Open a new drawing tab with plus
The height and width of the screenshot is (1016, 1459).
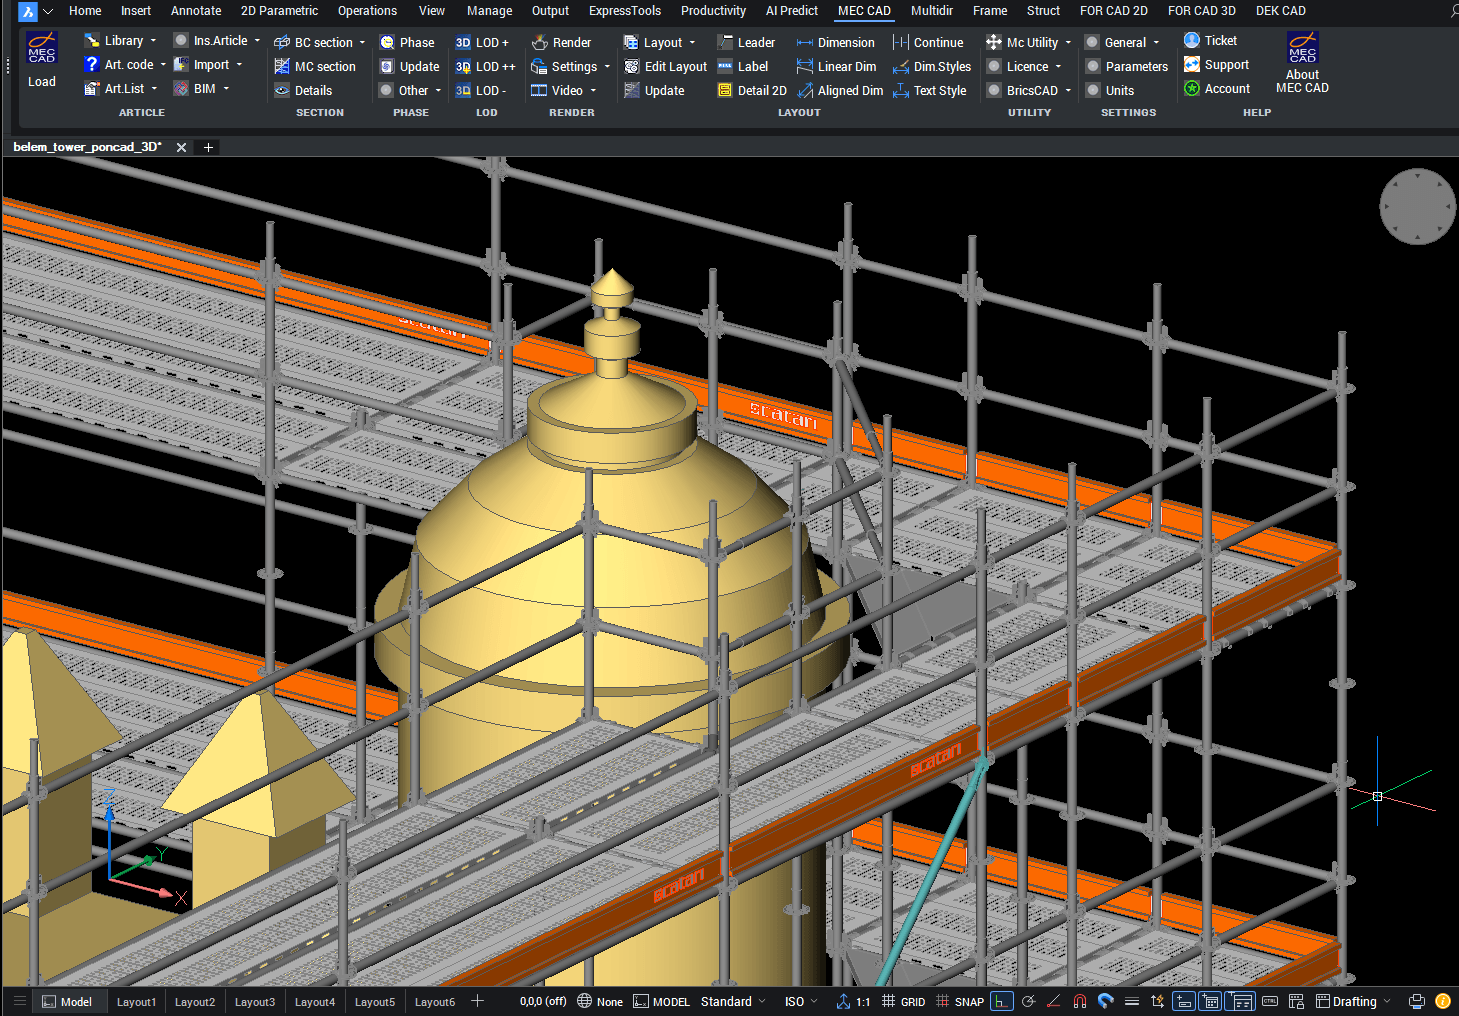[x=208, y=147]
